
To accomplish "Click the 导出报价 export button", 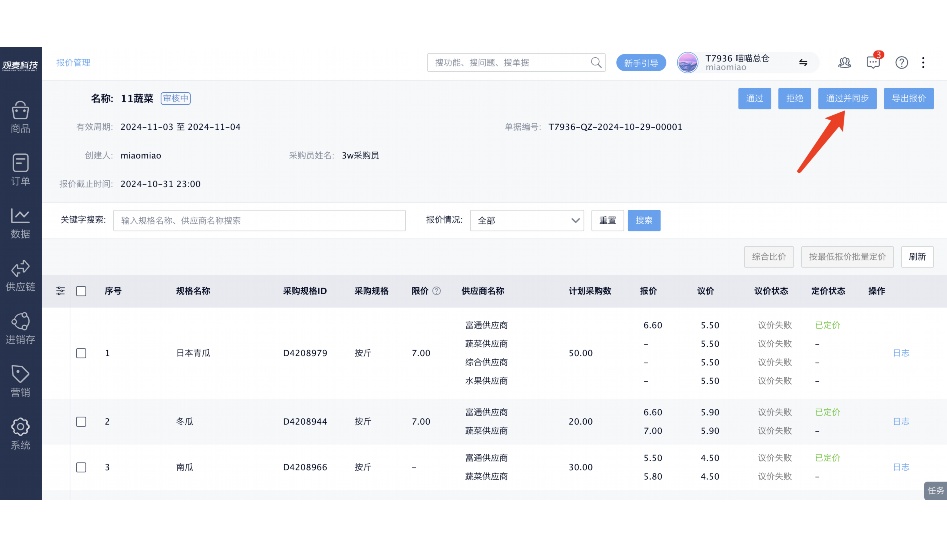I will point(908,98).
